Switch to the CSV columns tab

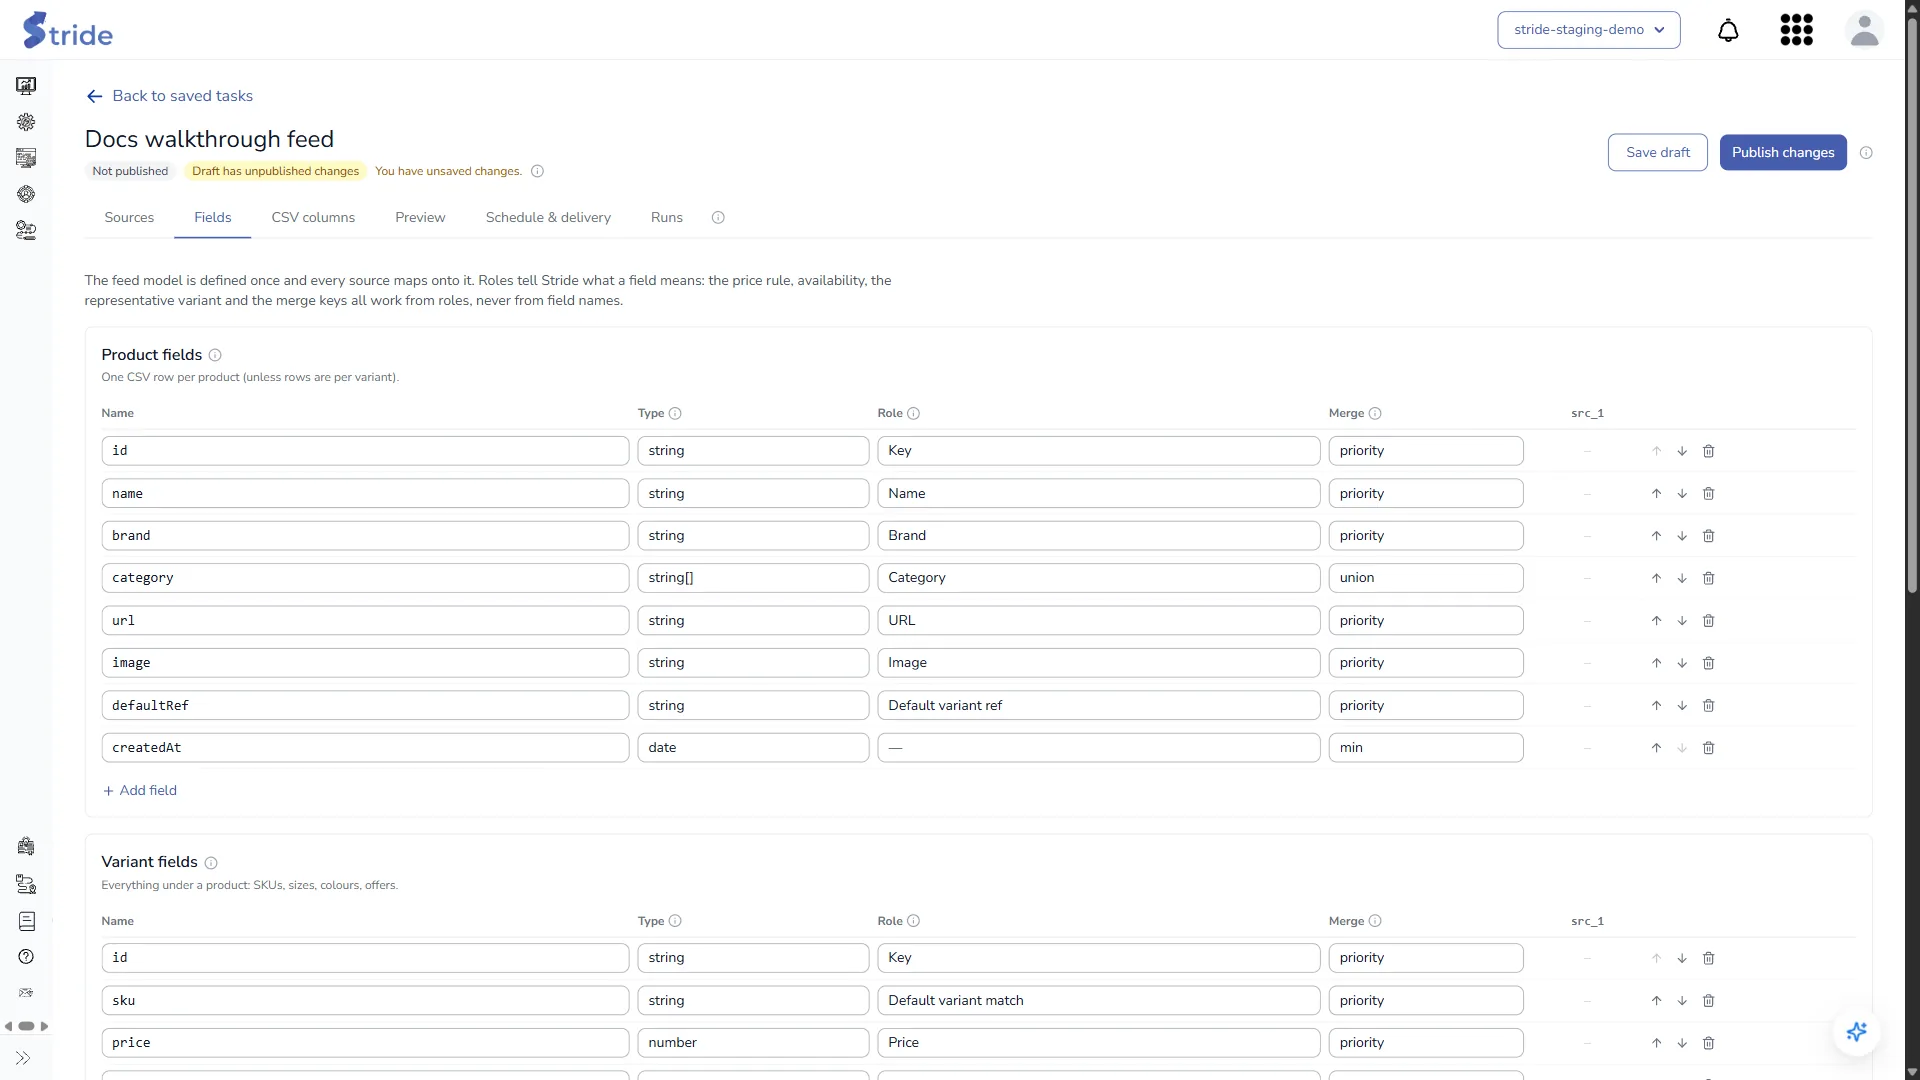tap(313, 218)
